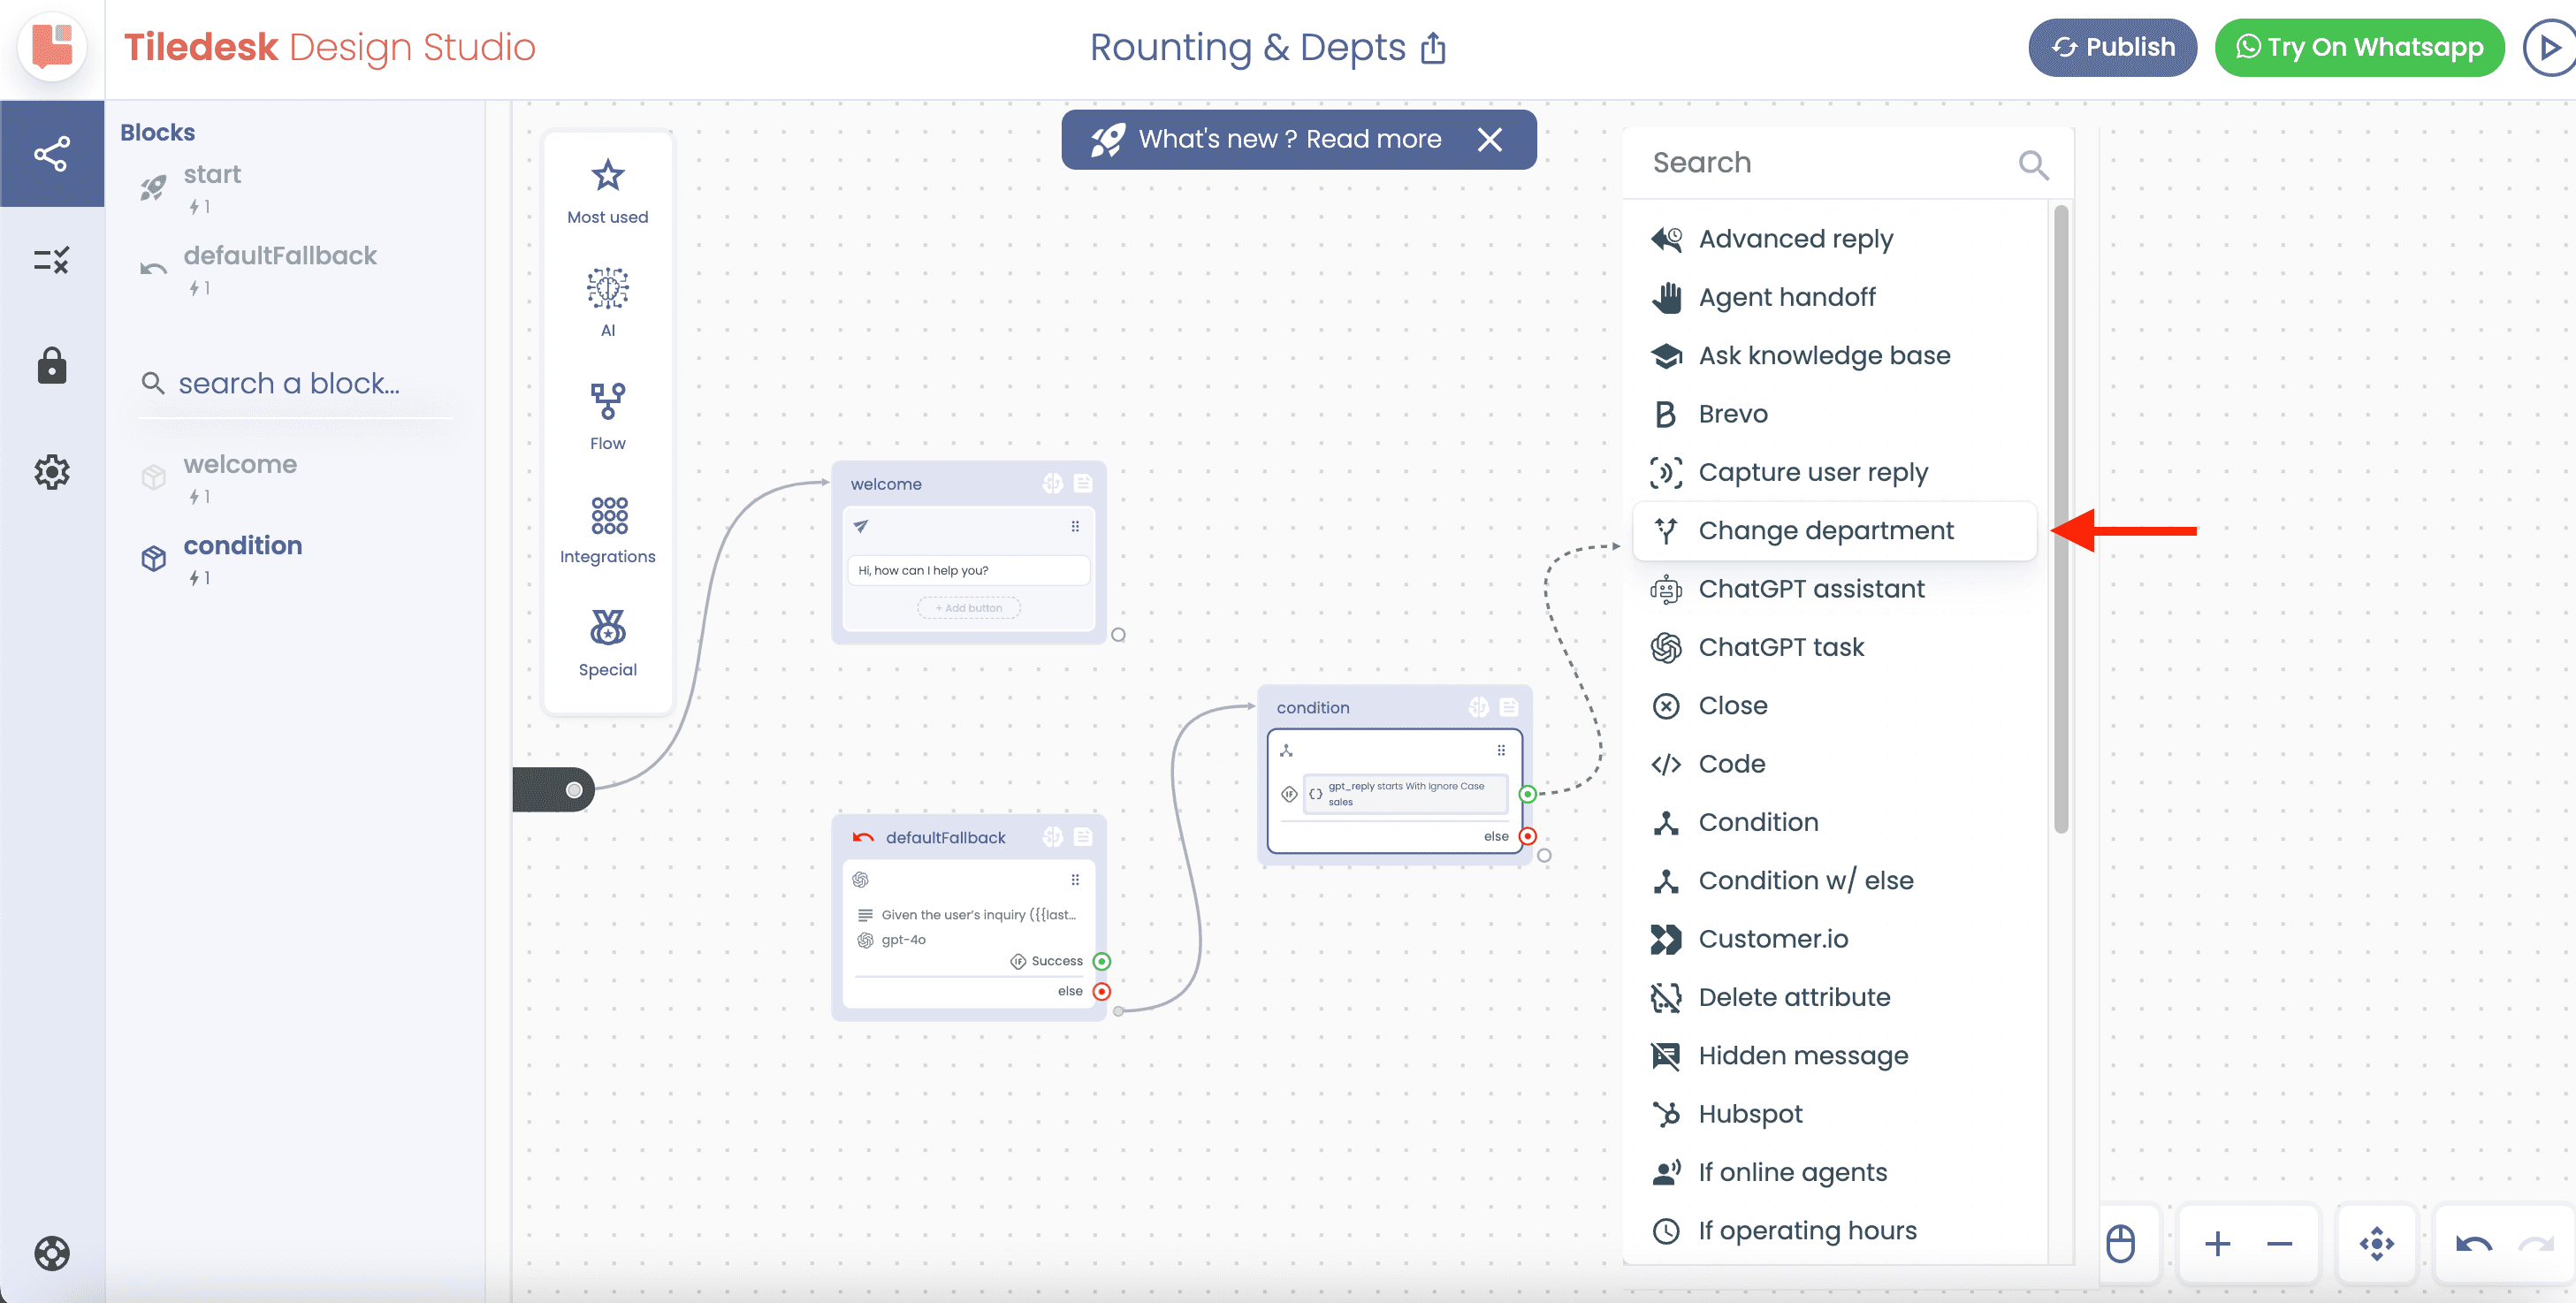Open the lock secrets sidebar icon
The height and width of the screenshot is (1303, 2576).
pyautogui.click(x=52, y=366)
